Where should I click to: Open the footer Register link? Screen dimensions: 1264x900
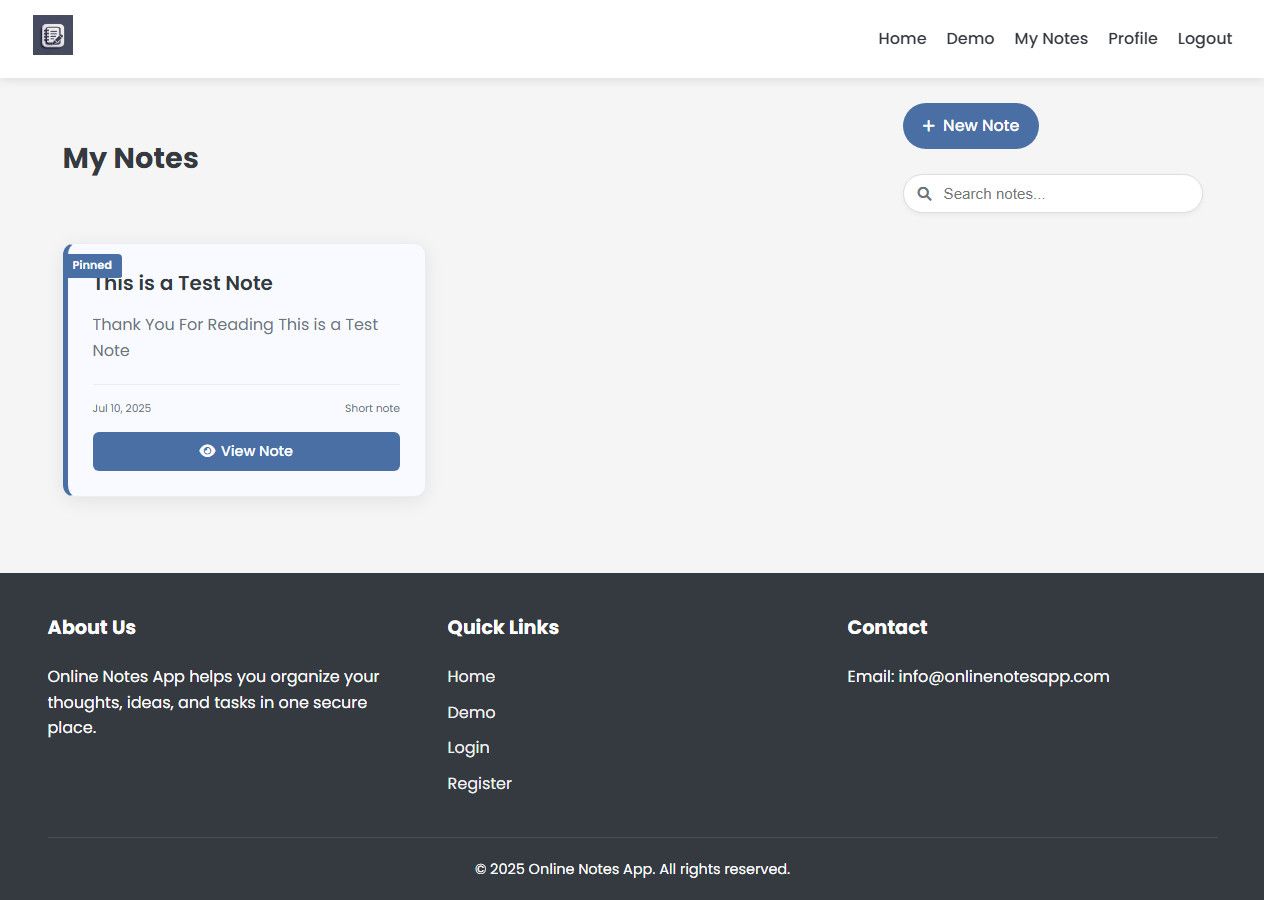click(479, 784)
